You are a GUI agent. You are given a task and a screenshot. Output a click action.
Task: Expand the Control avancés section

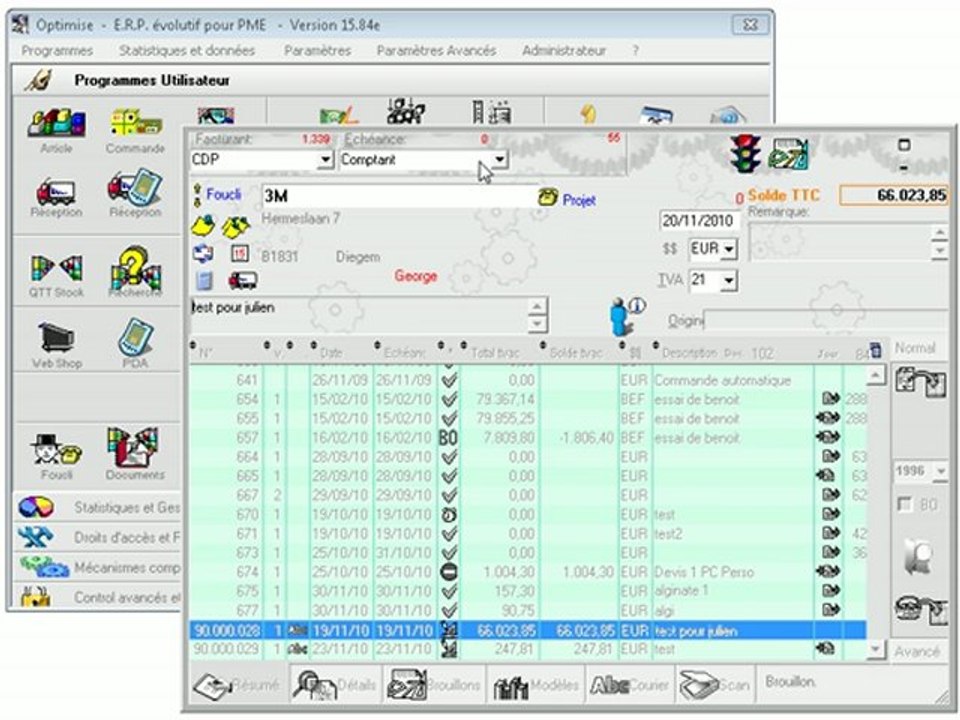coord(98,596)
